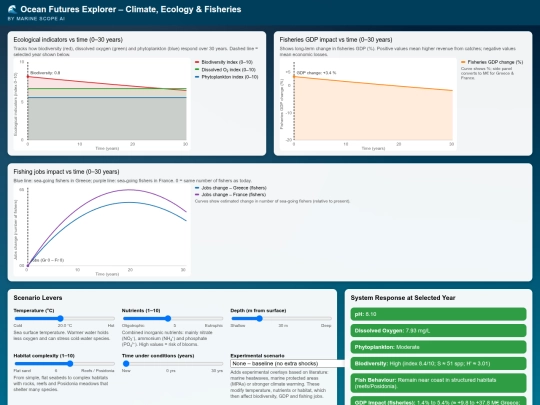Click the GDP impact (fisheries) card

point(438,401)
